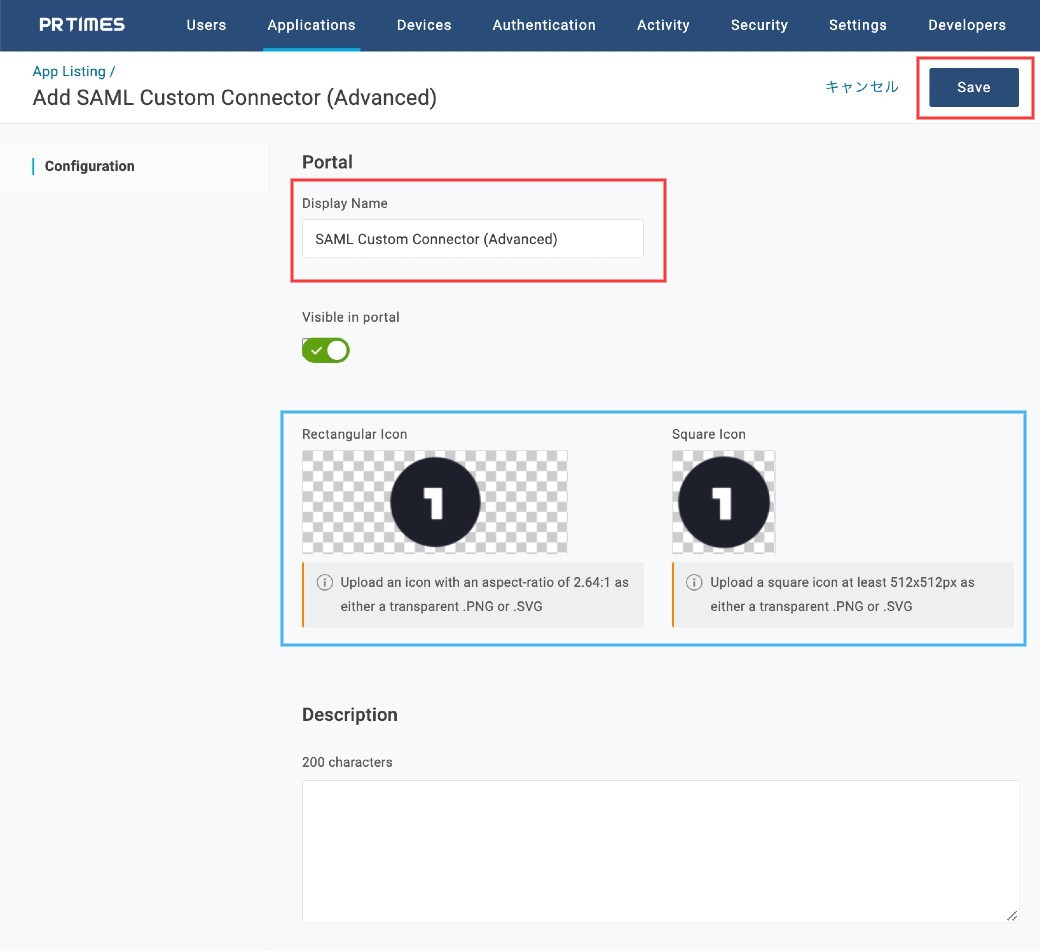The height and width of the screenshot is (951, 1040).
Task: Select the Configuration sidebar tab
Action: 89,166
